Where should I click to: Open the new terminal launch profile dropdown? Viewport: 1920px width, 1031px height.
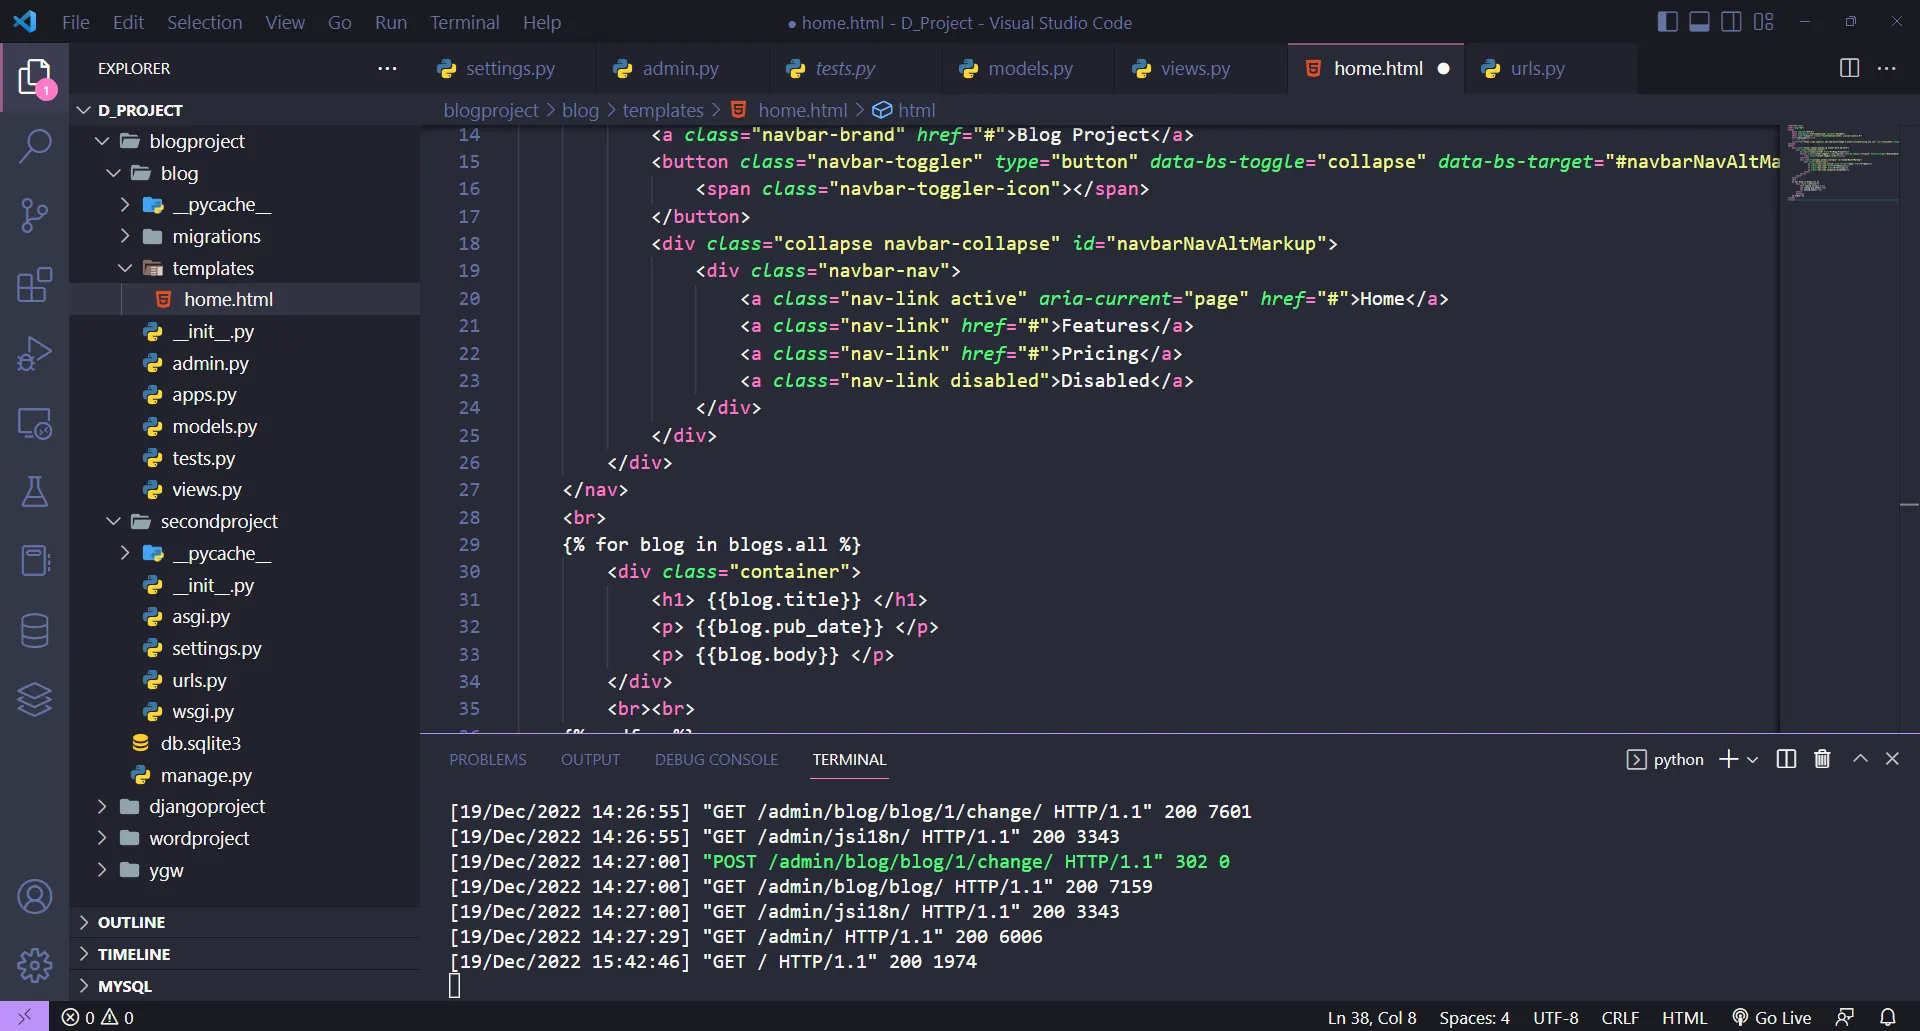point(1753,760)
